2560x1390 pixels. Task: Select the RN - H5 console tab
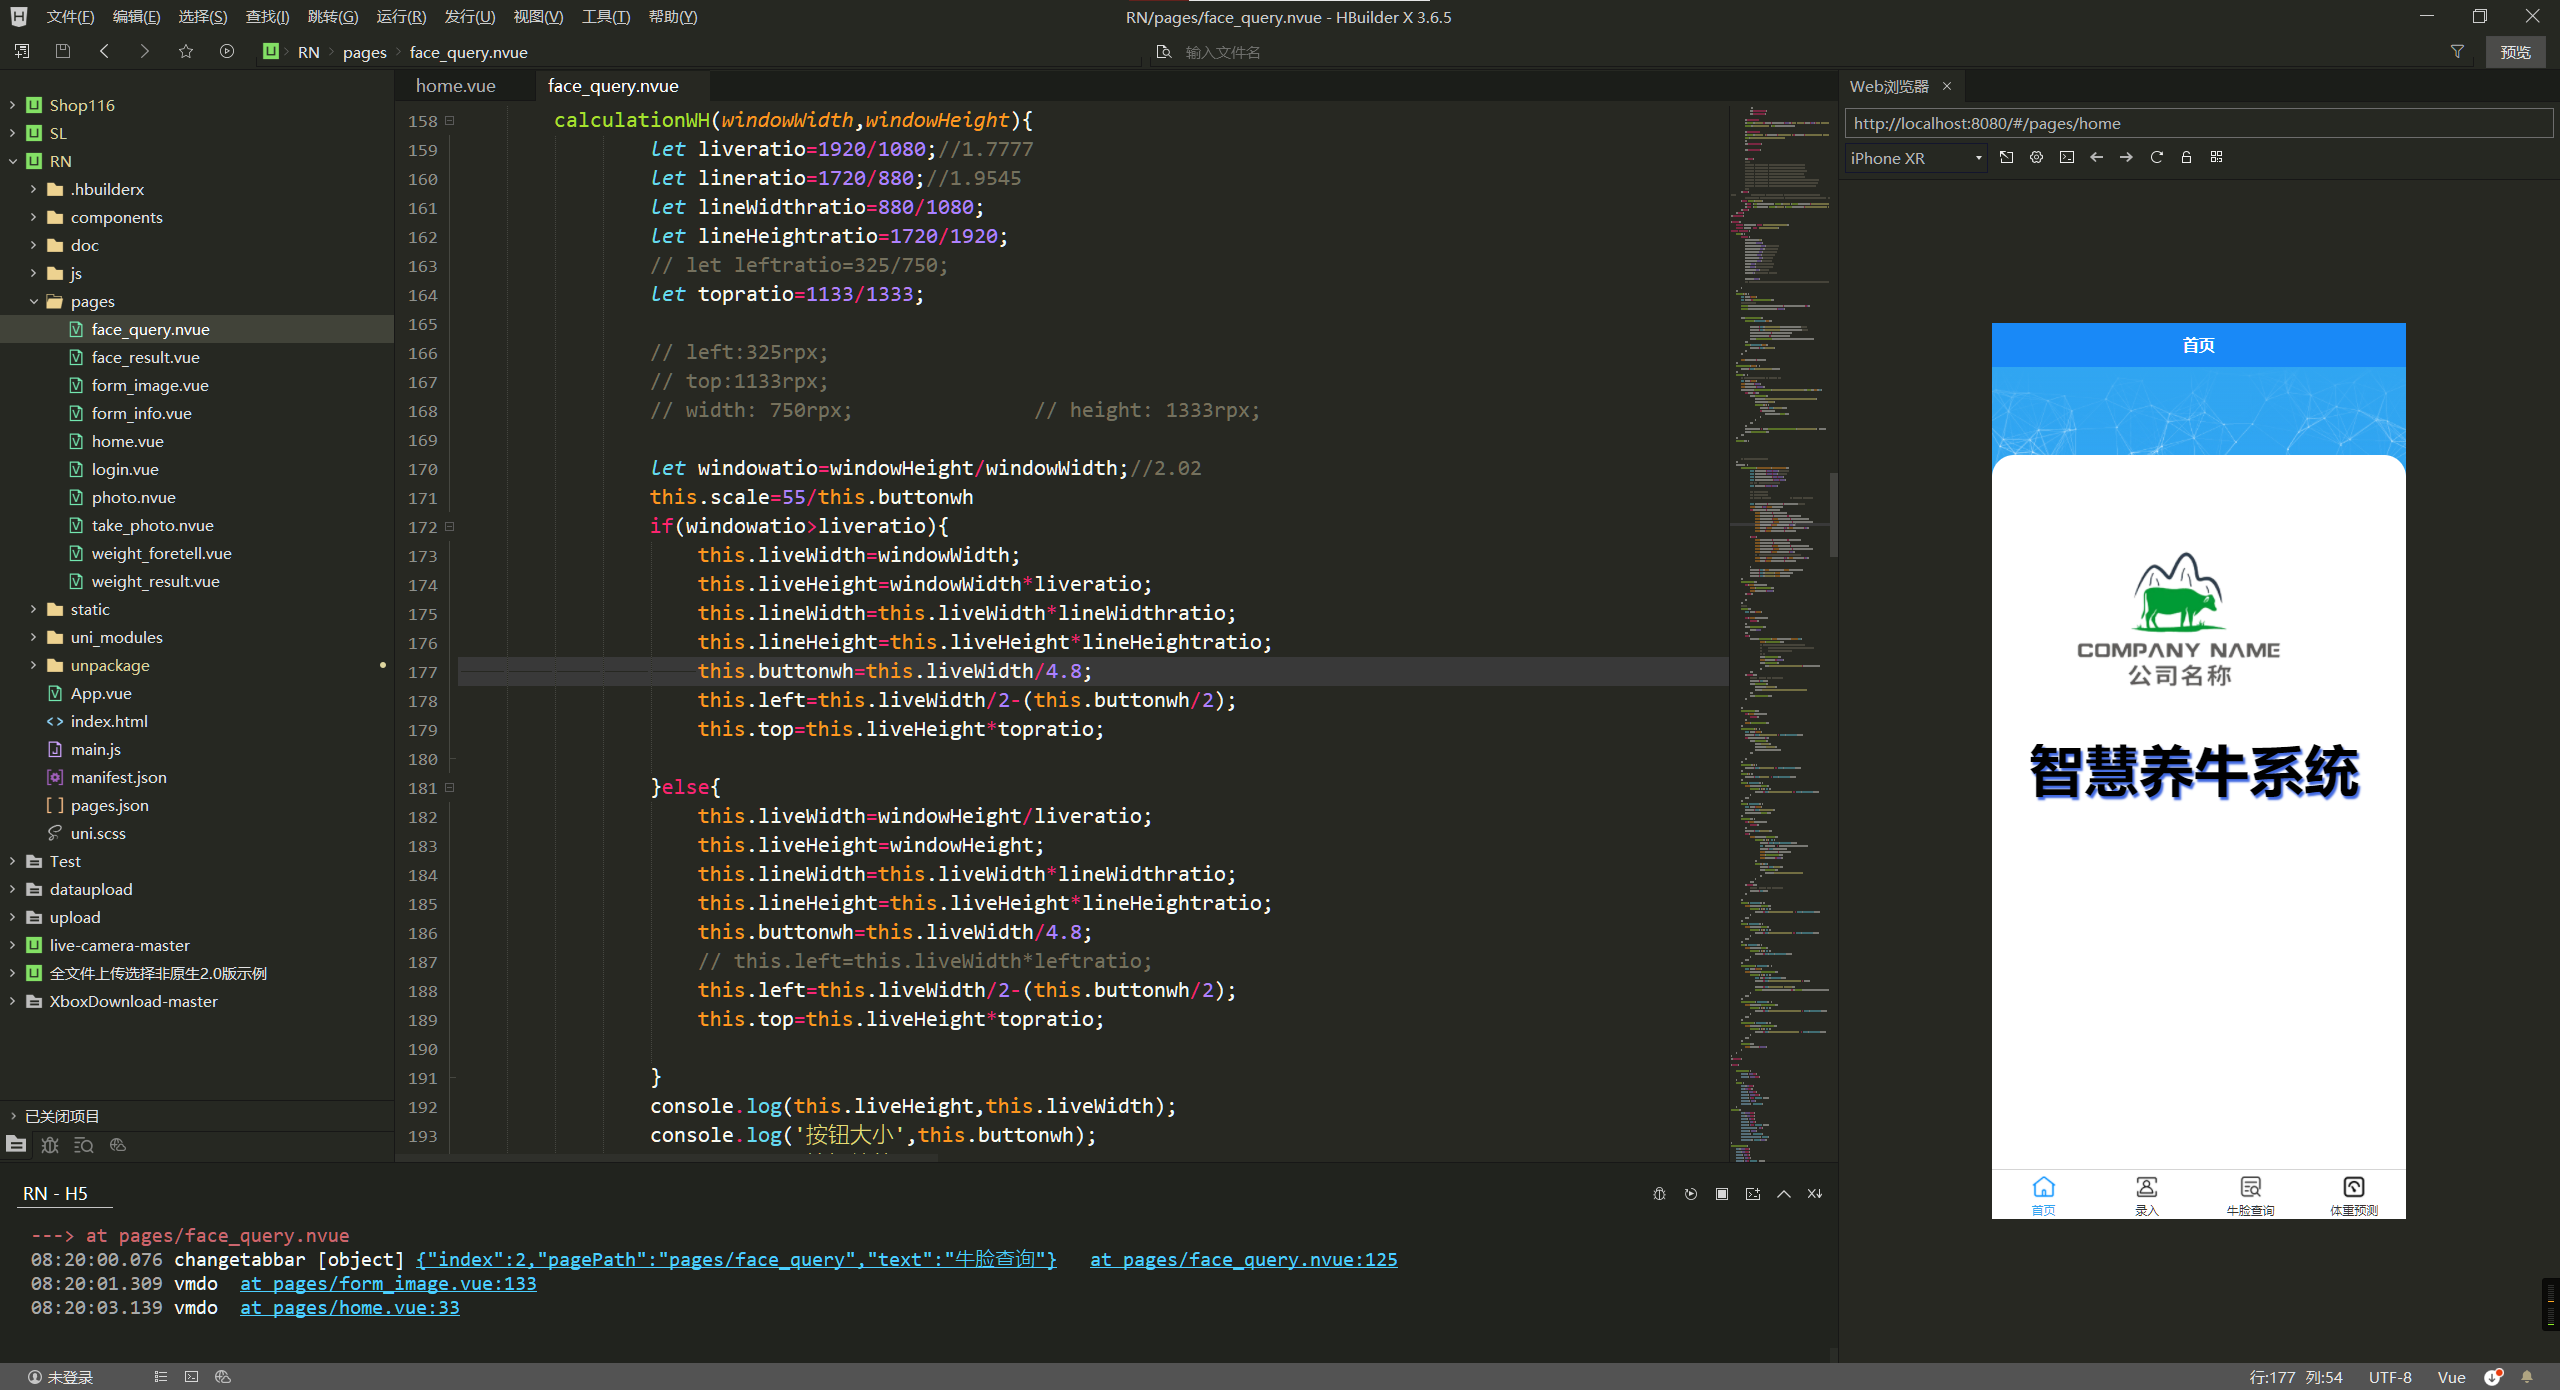coord(55,1194)
